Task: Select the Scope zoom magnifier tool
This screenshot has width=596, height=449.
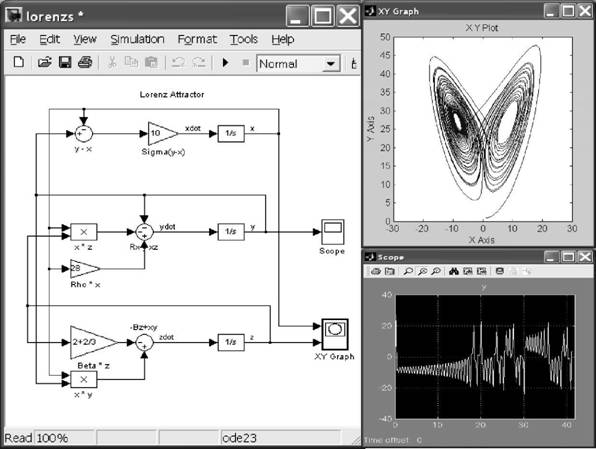Action: 408,271
